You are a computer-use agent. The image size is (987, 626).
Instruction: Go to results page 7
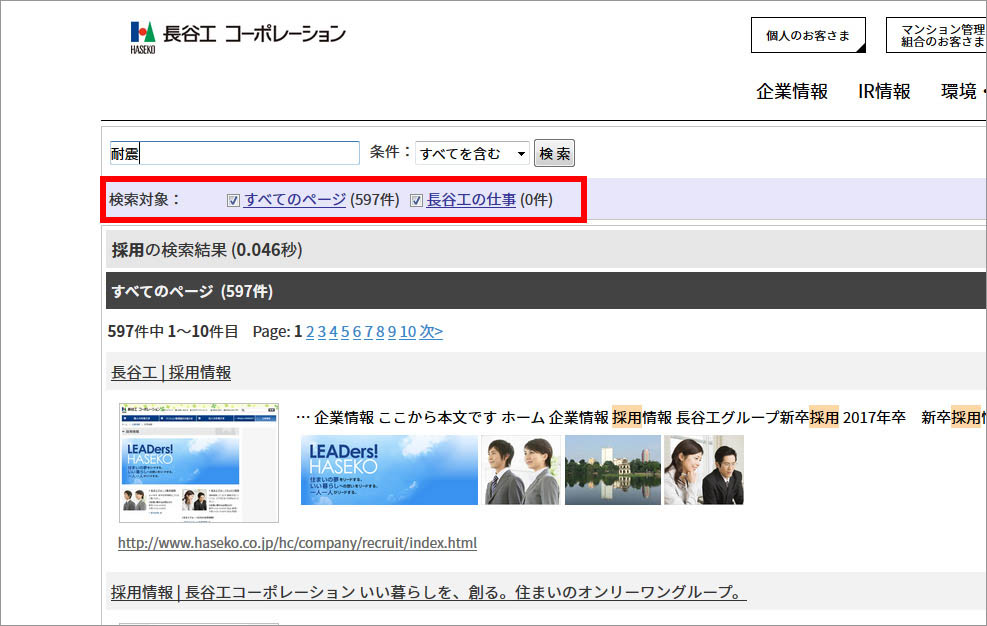click(368, 331)
